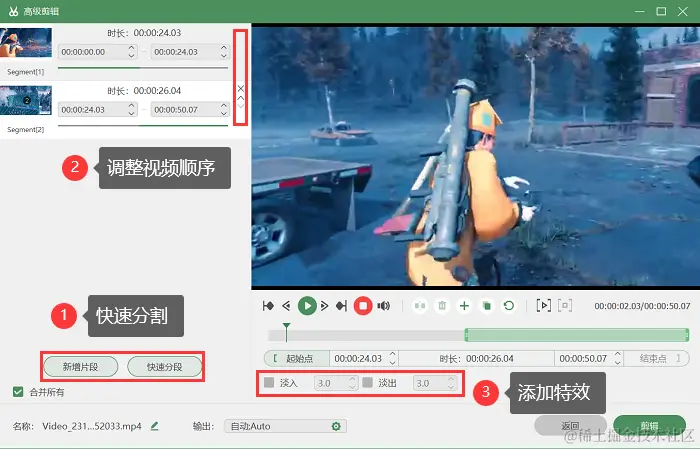This screenshot has height=449, width=700.
Task: Set the 起始点 start point button
Action: 297,358
